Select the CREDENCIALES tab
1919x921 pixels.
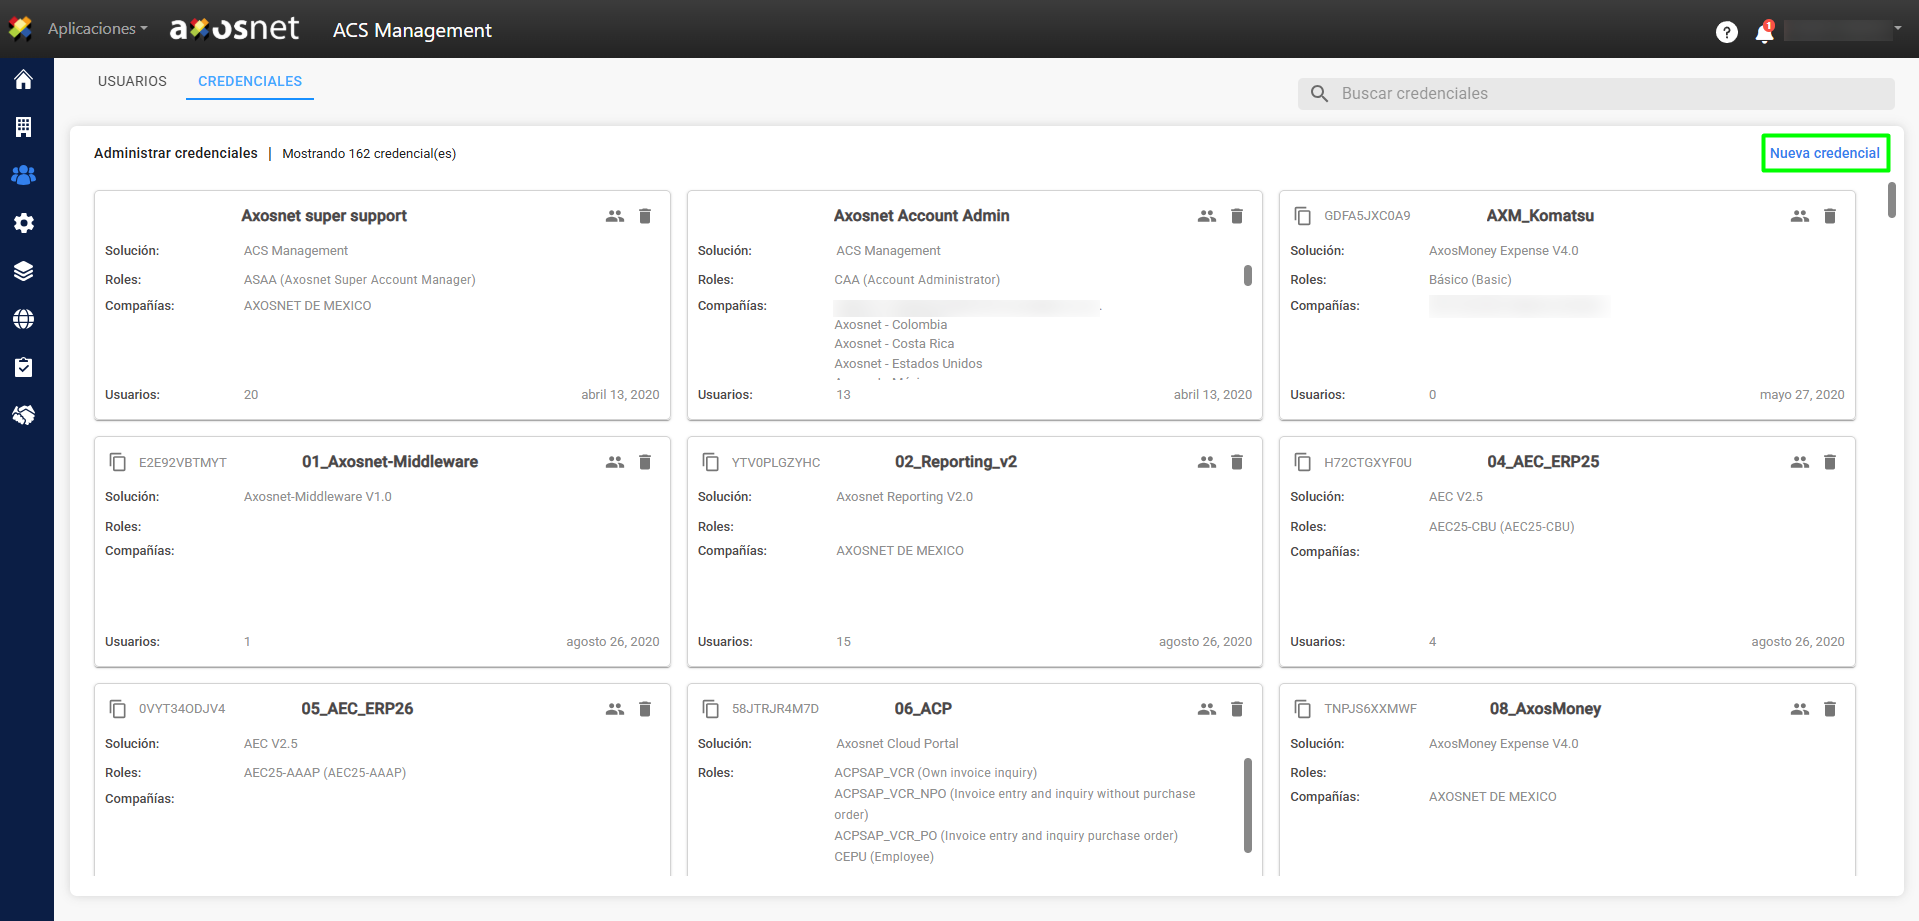(250, 81)
